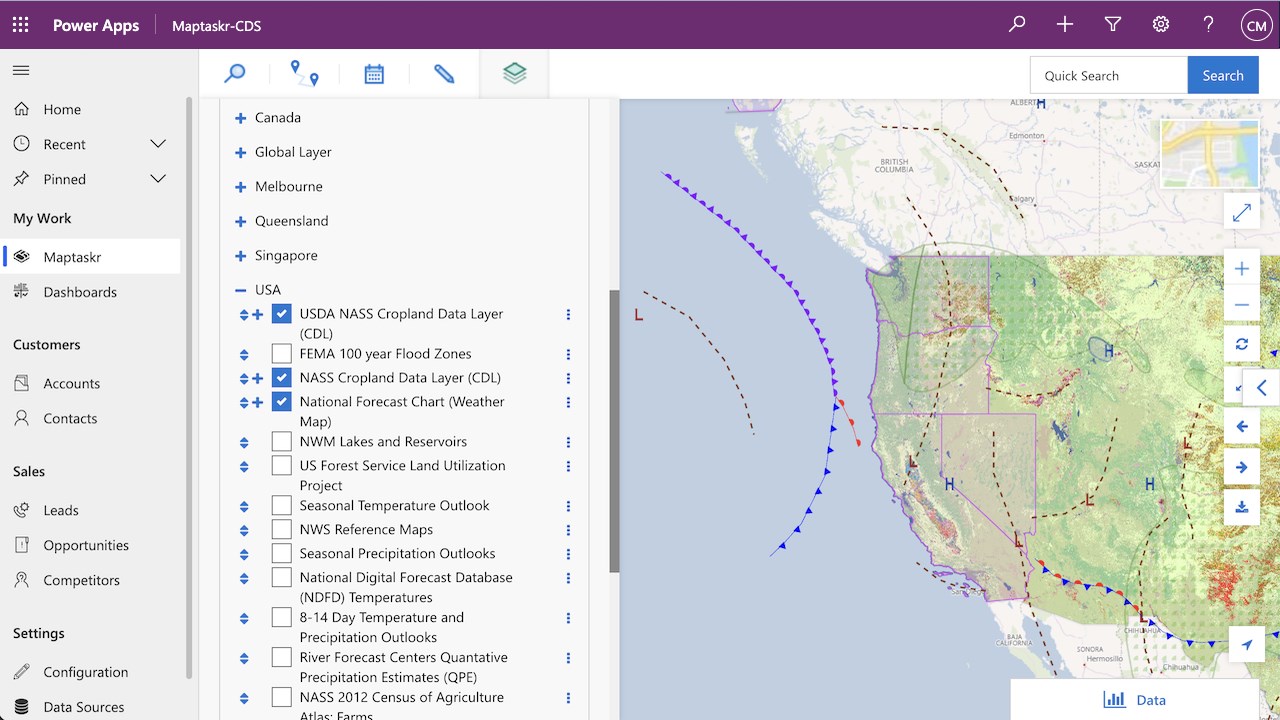Expand Pinned in the sidebar

coord(158,179)
